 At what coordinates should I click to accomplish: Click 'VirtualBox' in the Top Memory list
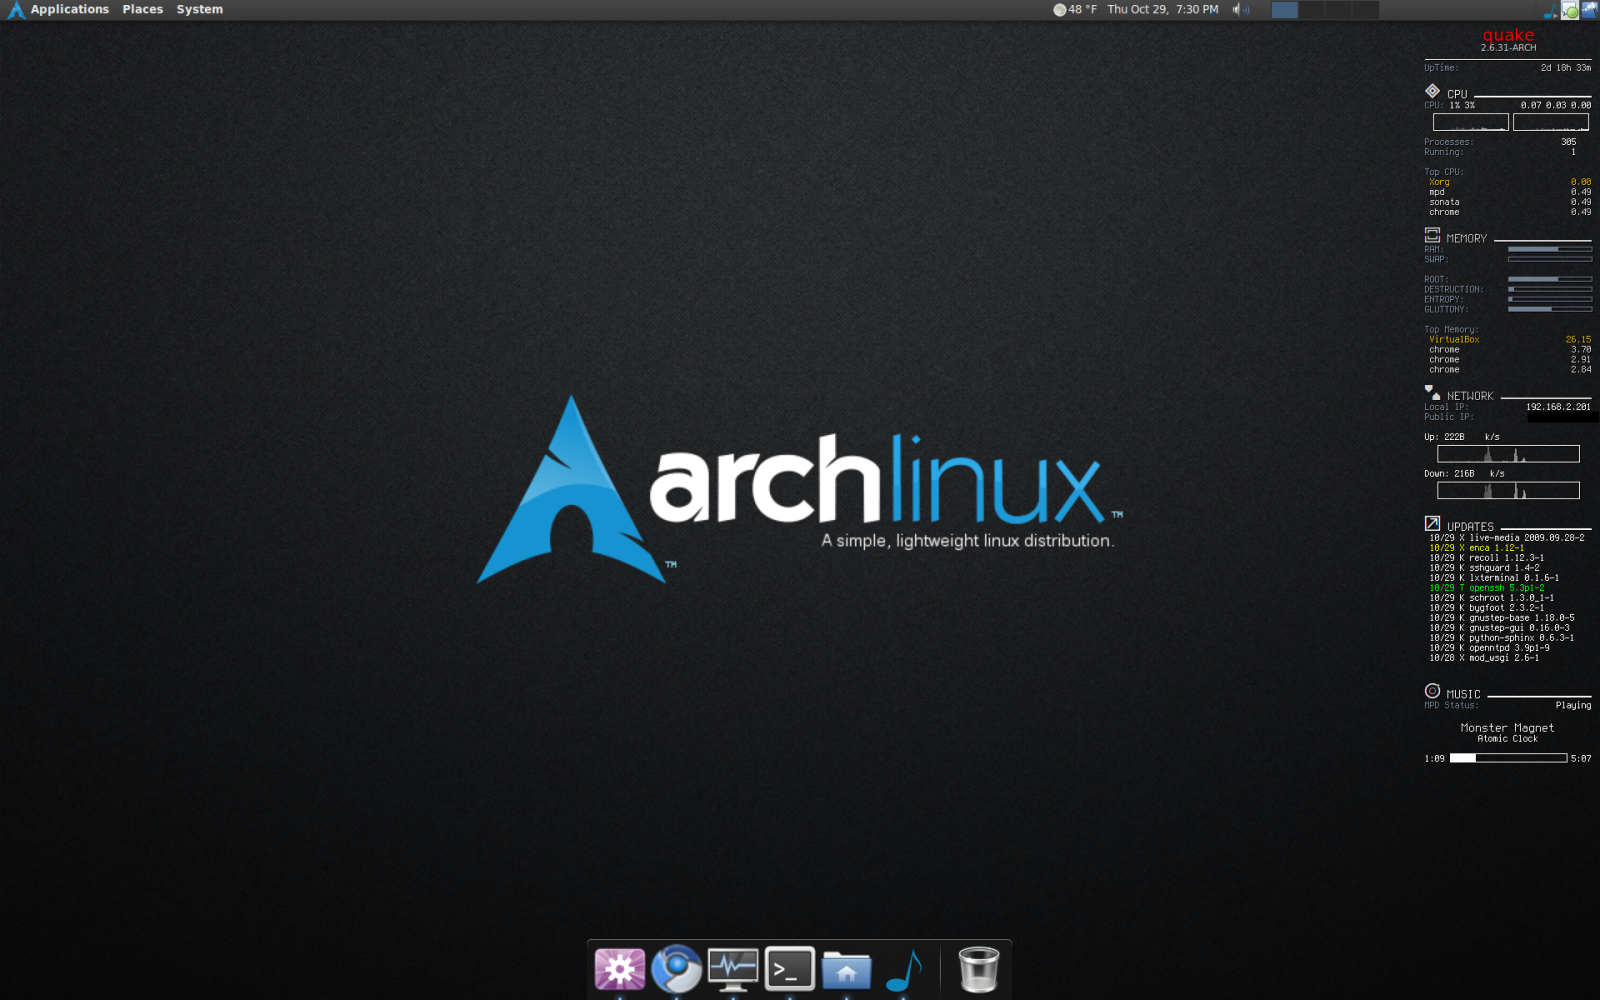[1454, 340]
